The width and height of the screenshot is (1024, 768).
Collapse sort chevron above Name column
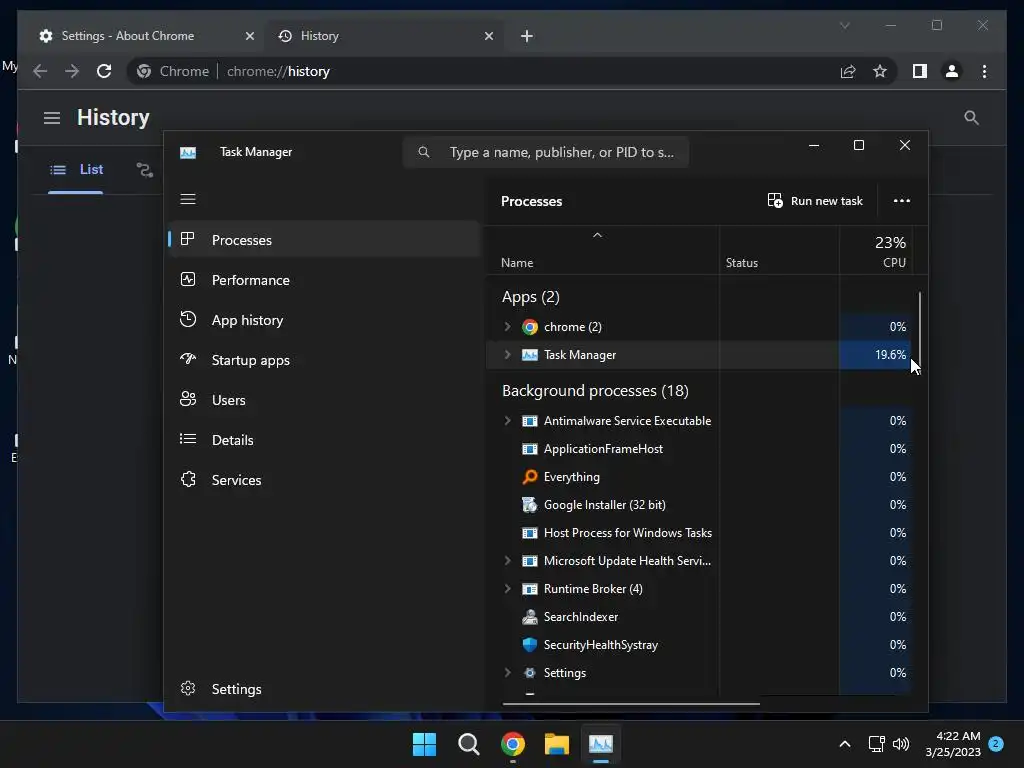[597, 235]
